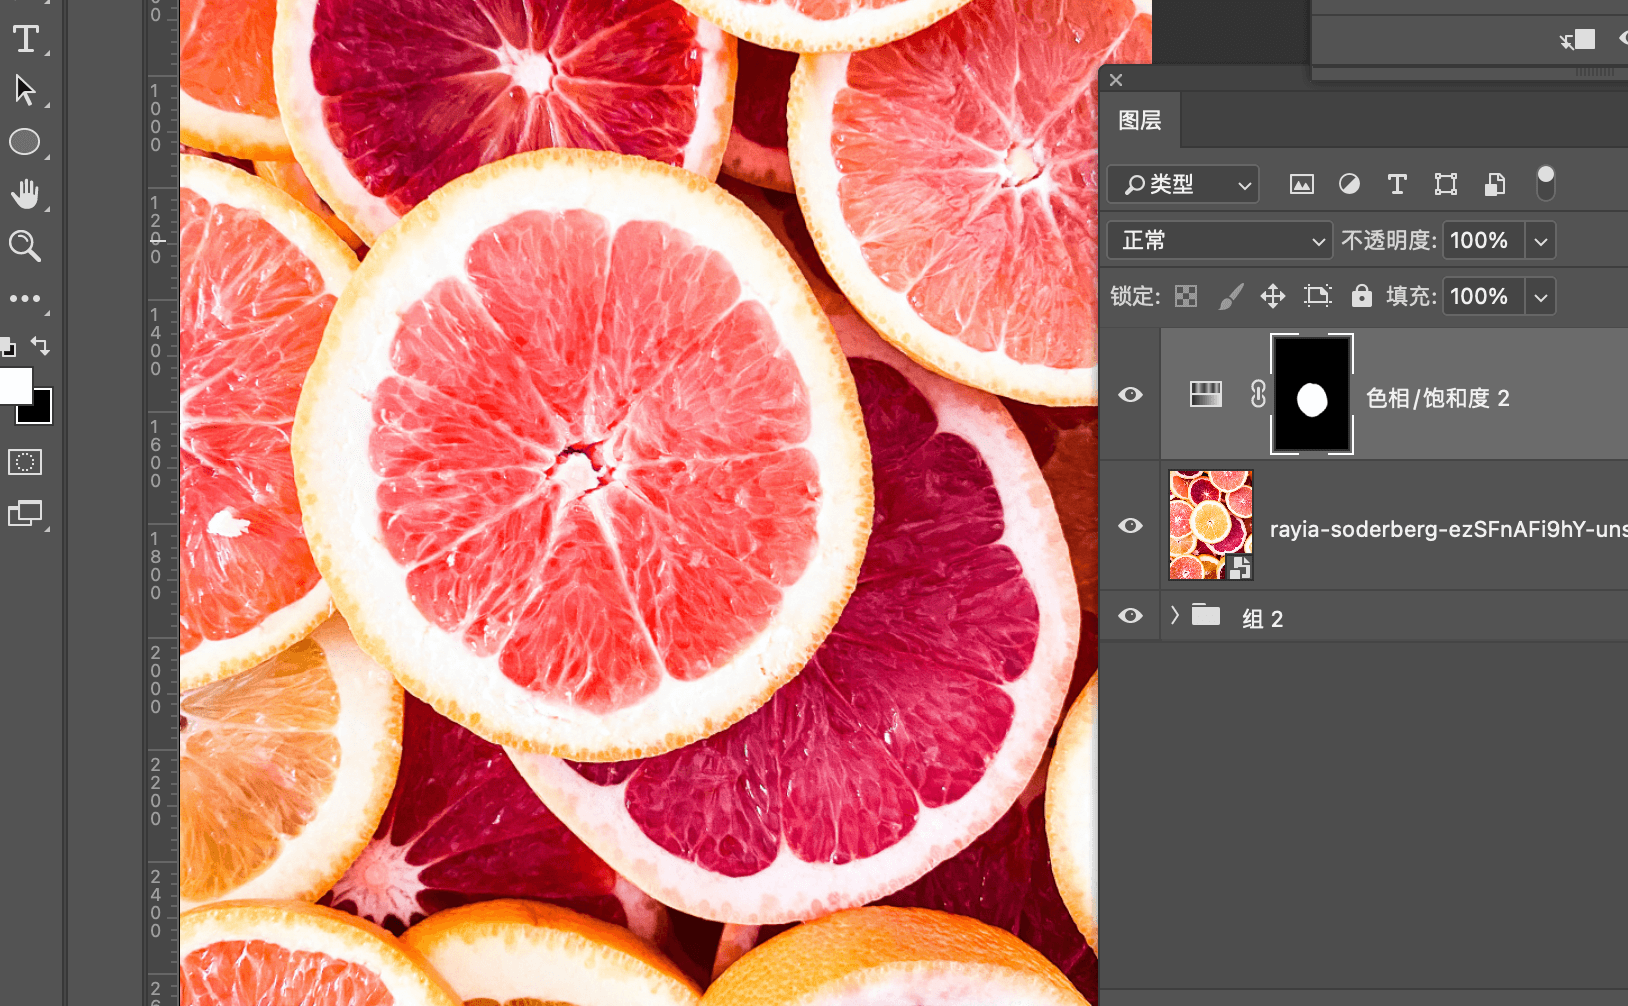
Task: Lock all layer attributes padlock button
Action: tap(1361, 296)
